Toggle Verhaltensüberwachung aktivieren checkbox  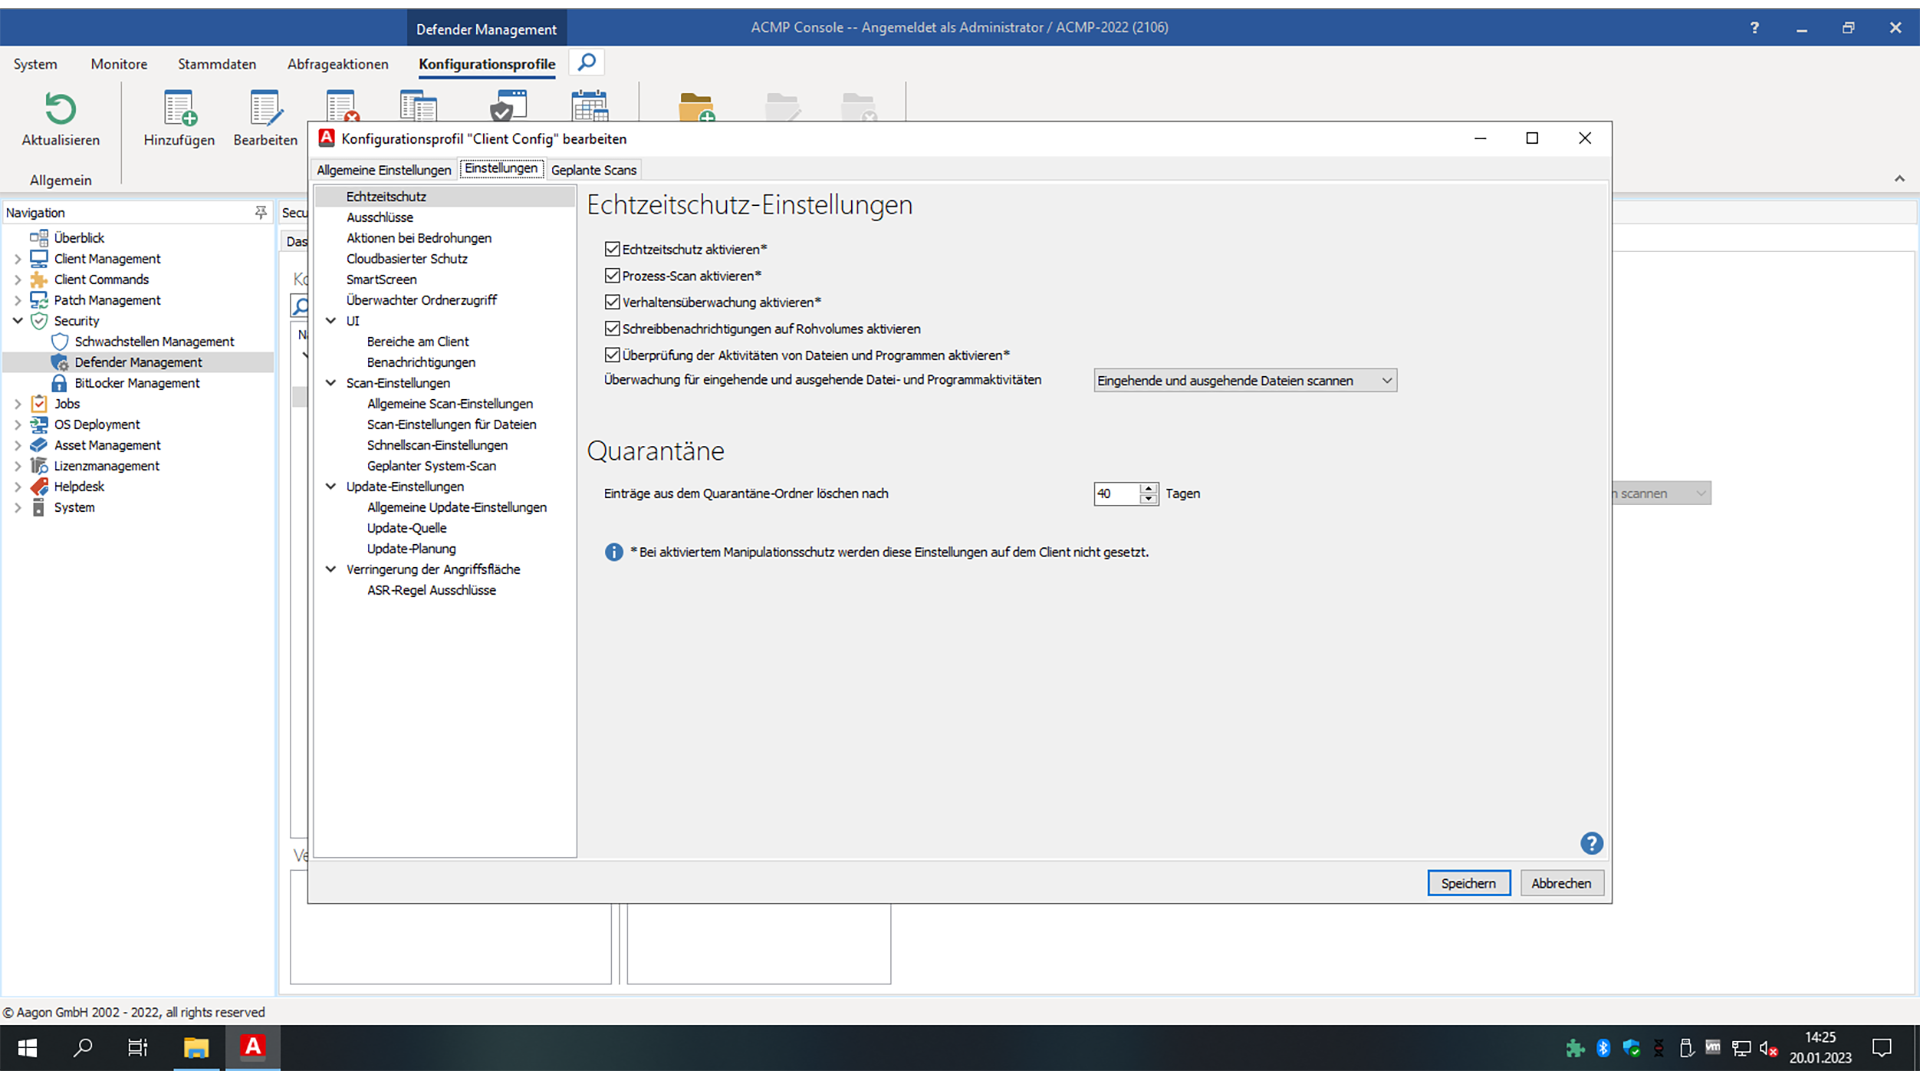tap(612, 302)
